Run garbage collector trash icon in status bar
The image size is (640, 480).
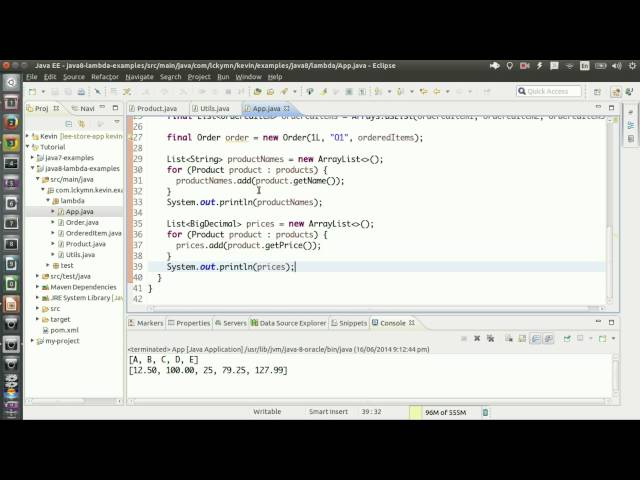click(x=485, y=412)
